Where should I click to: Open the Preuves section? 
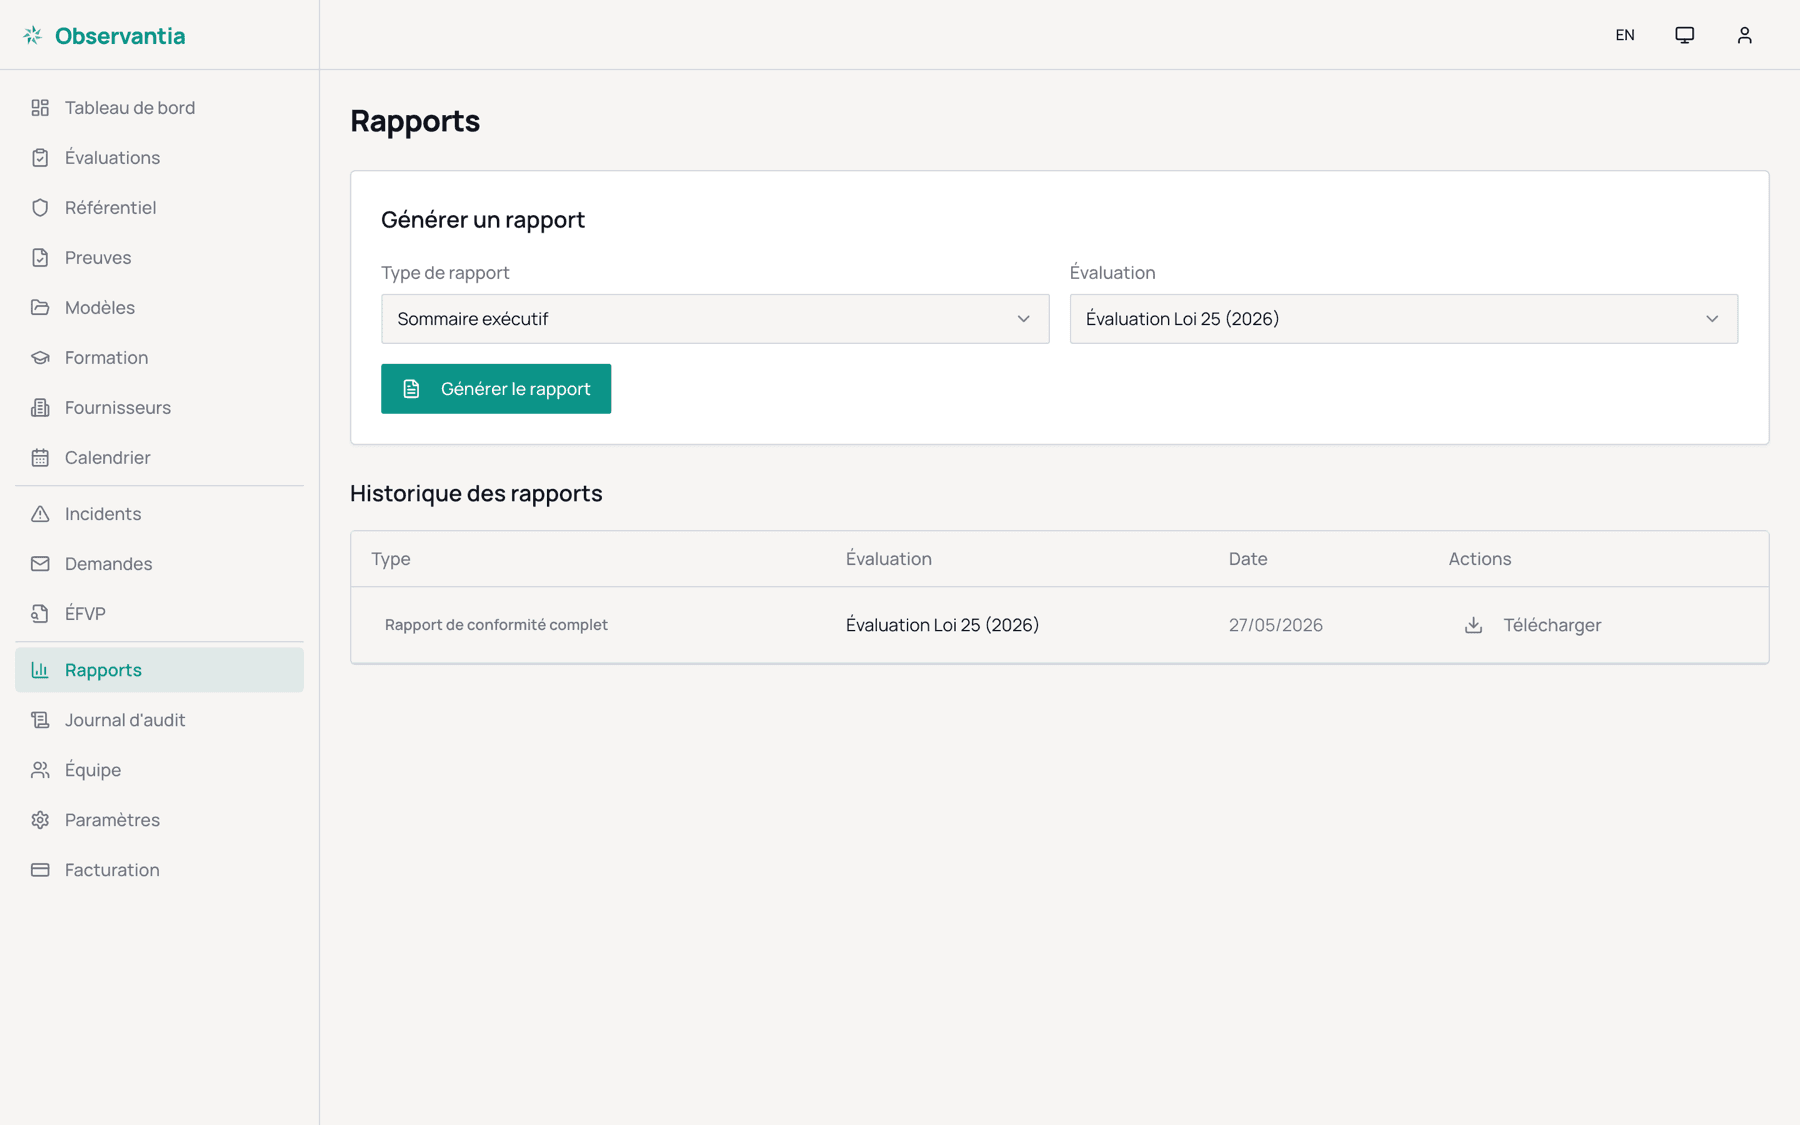(159, 257)
